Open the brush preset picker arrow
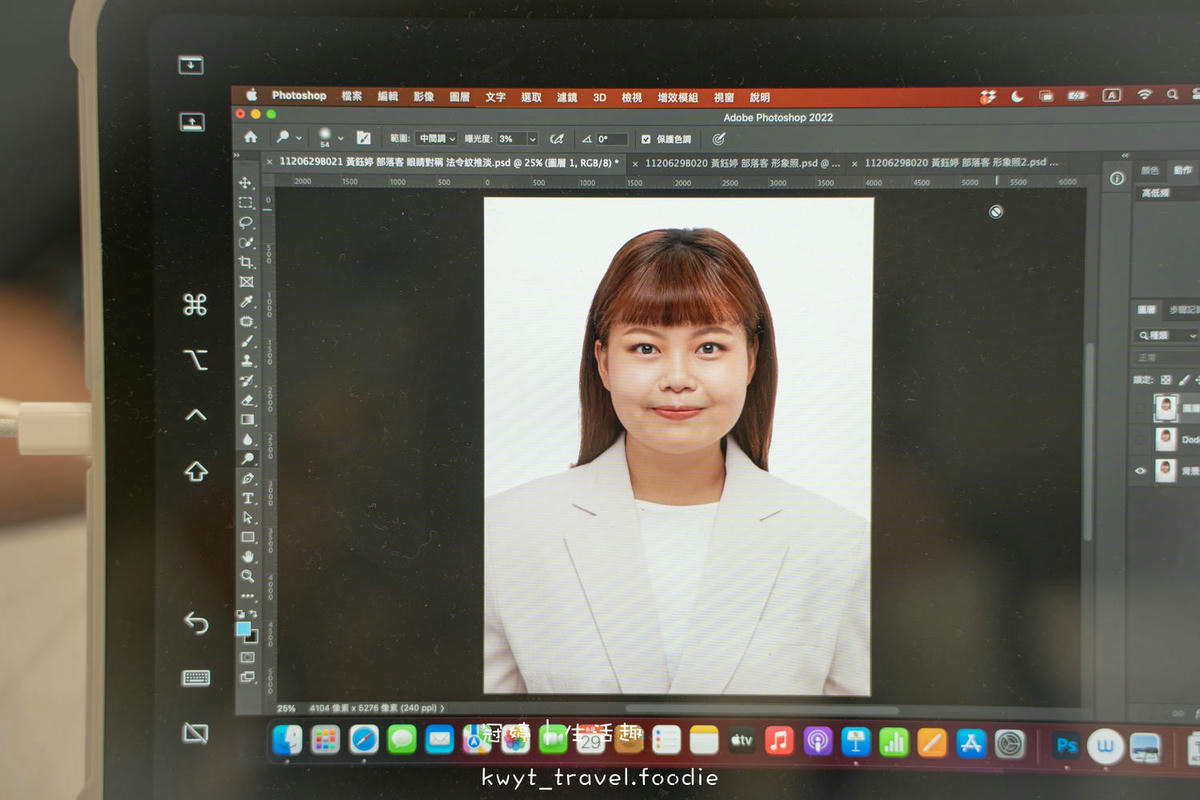The width and height of the screenshot is (1200, 800). click(341, 138)
